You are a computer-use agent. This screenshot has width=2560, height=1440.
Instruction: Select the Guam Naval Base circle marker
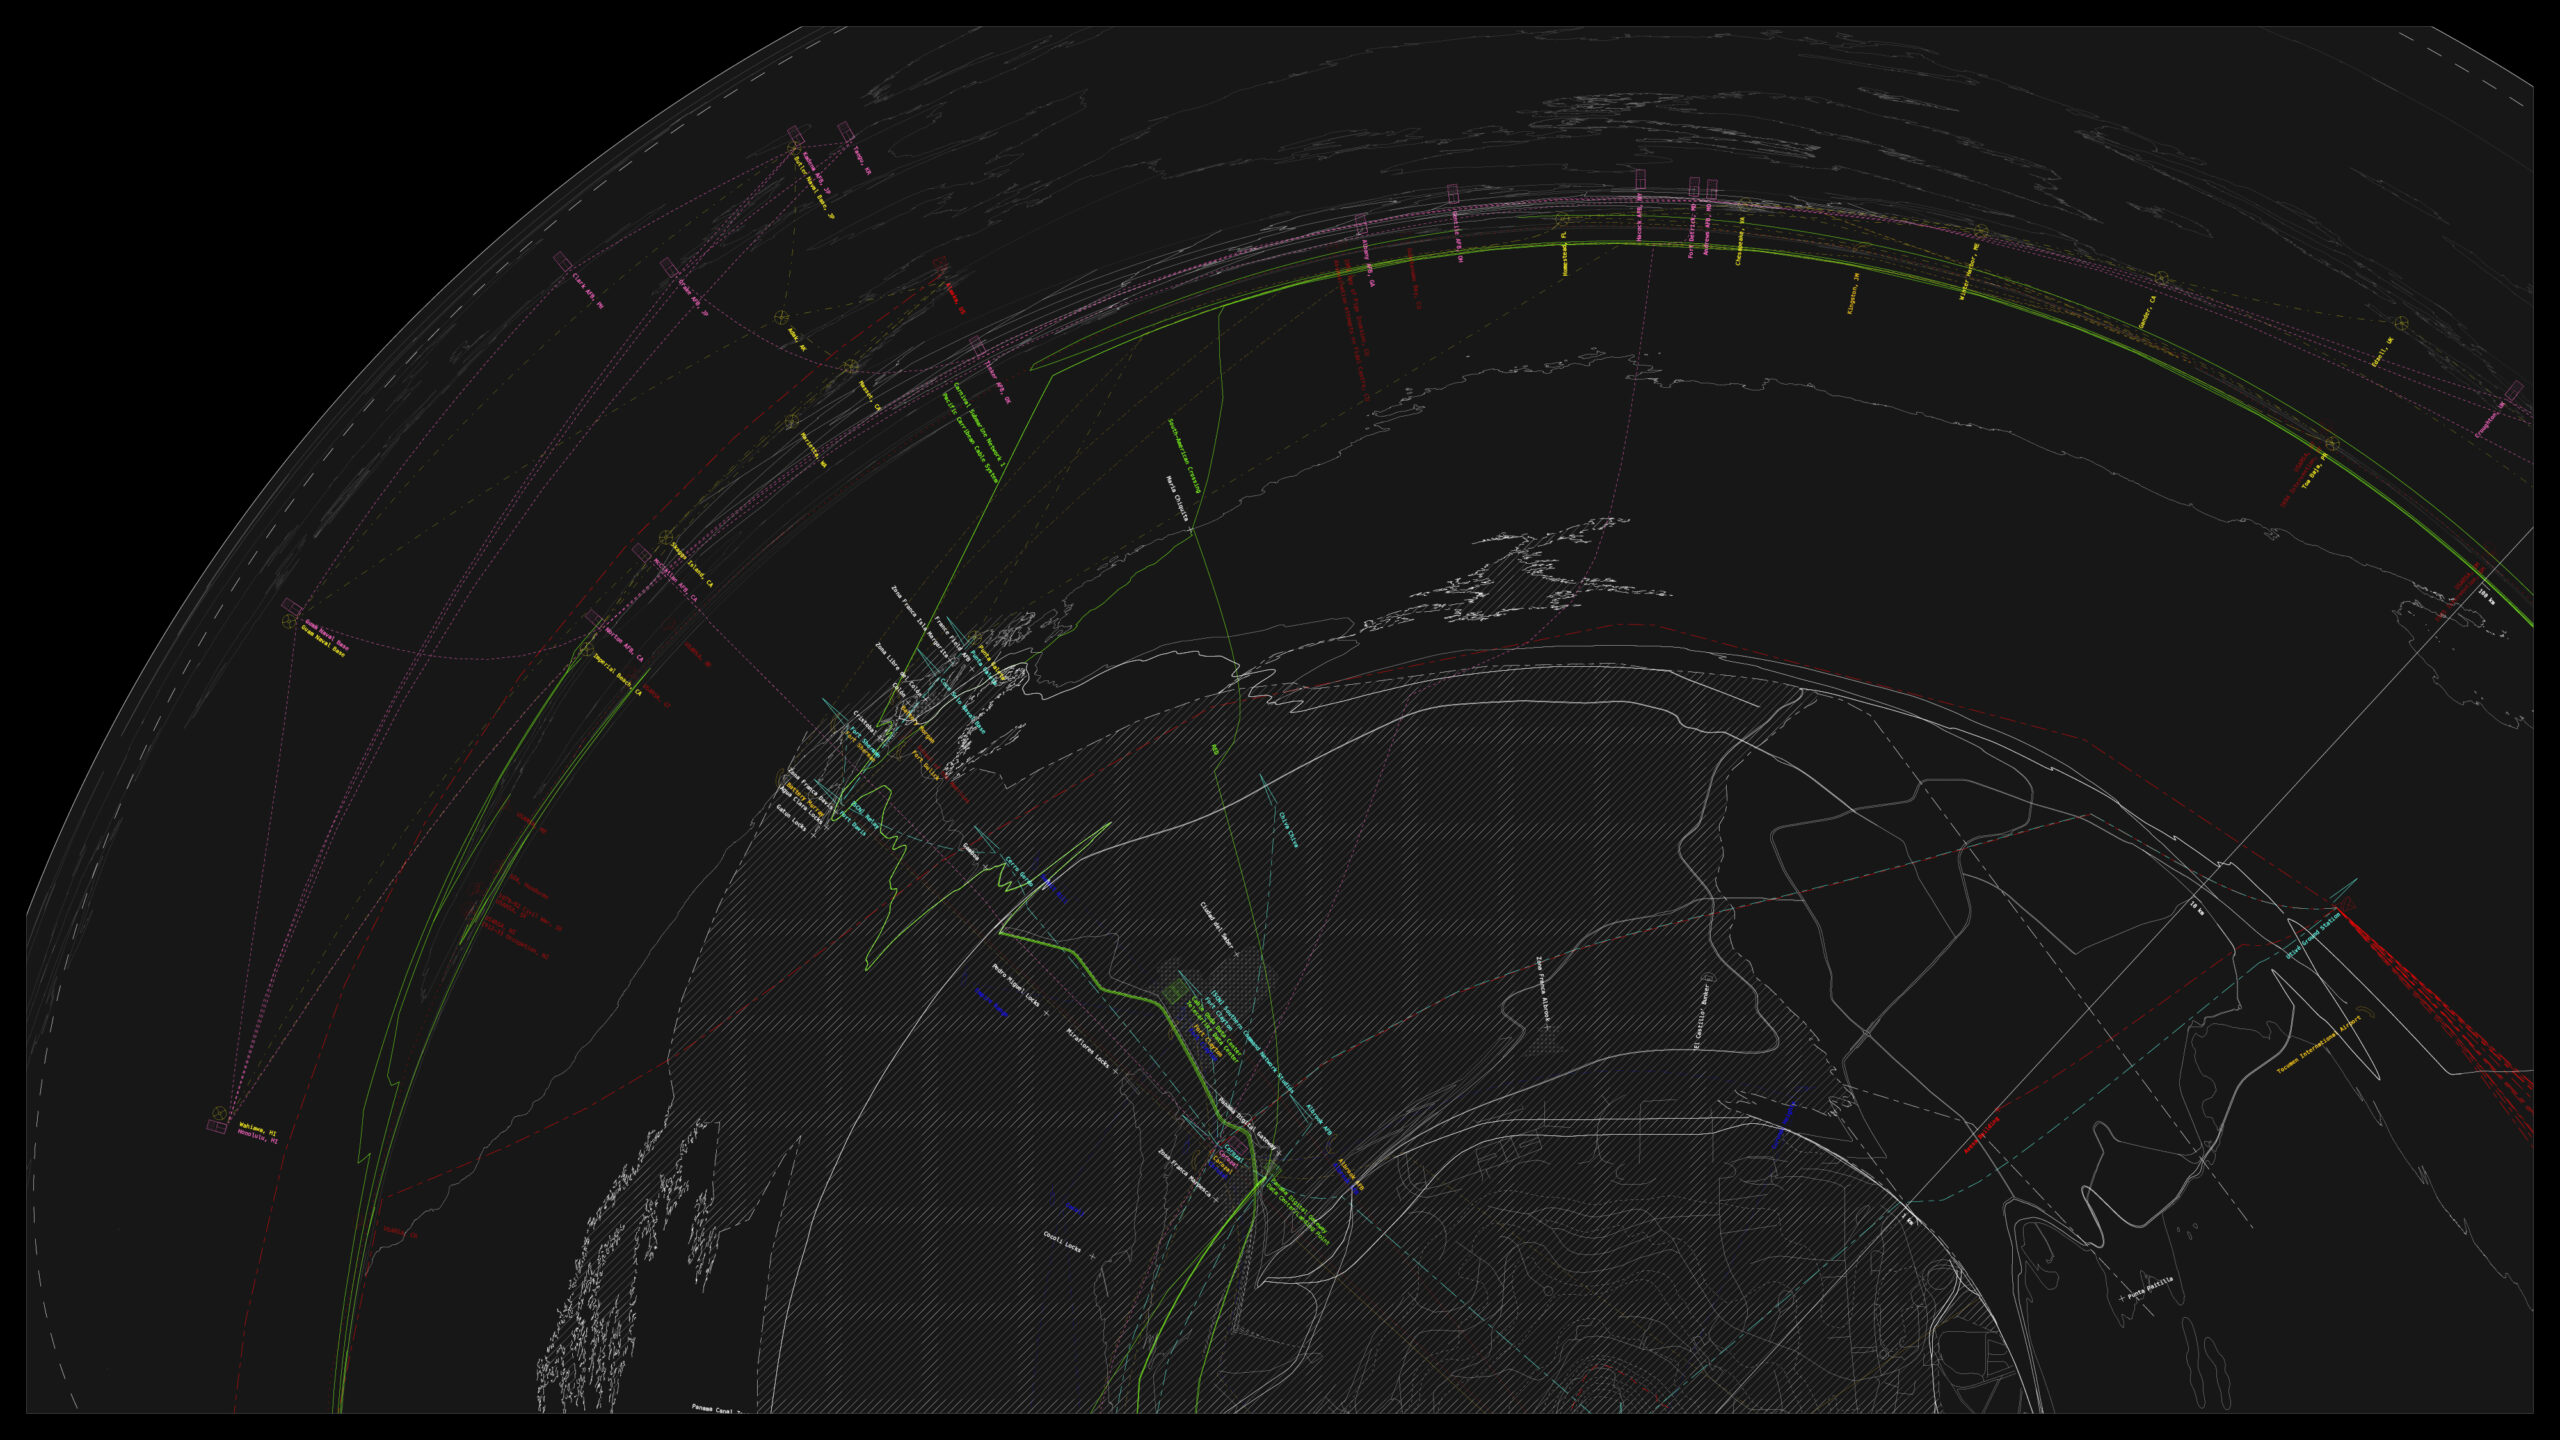point(289,622)
